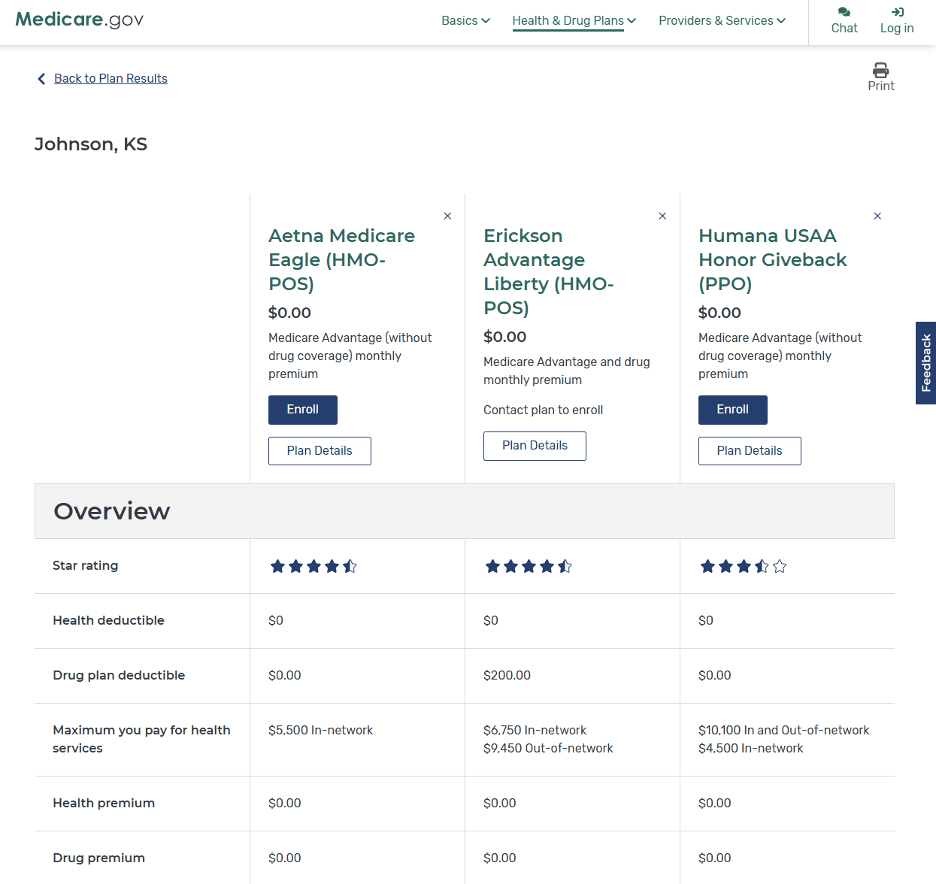Enroll in Humana USAA Honor Giveback plan
The width and height of the screenshot is (936, 884).
coord(732,409)
